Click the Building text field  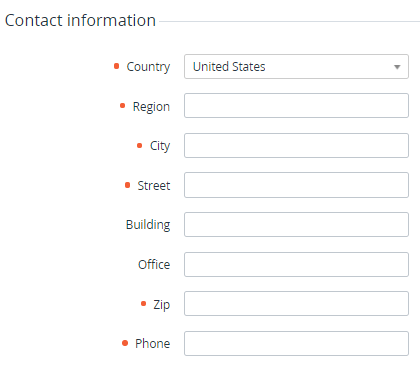[296, 225]
